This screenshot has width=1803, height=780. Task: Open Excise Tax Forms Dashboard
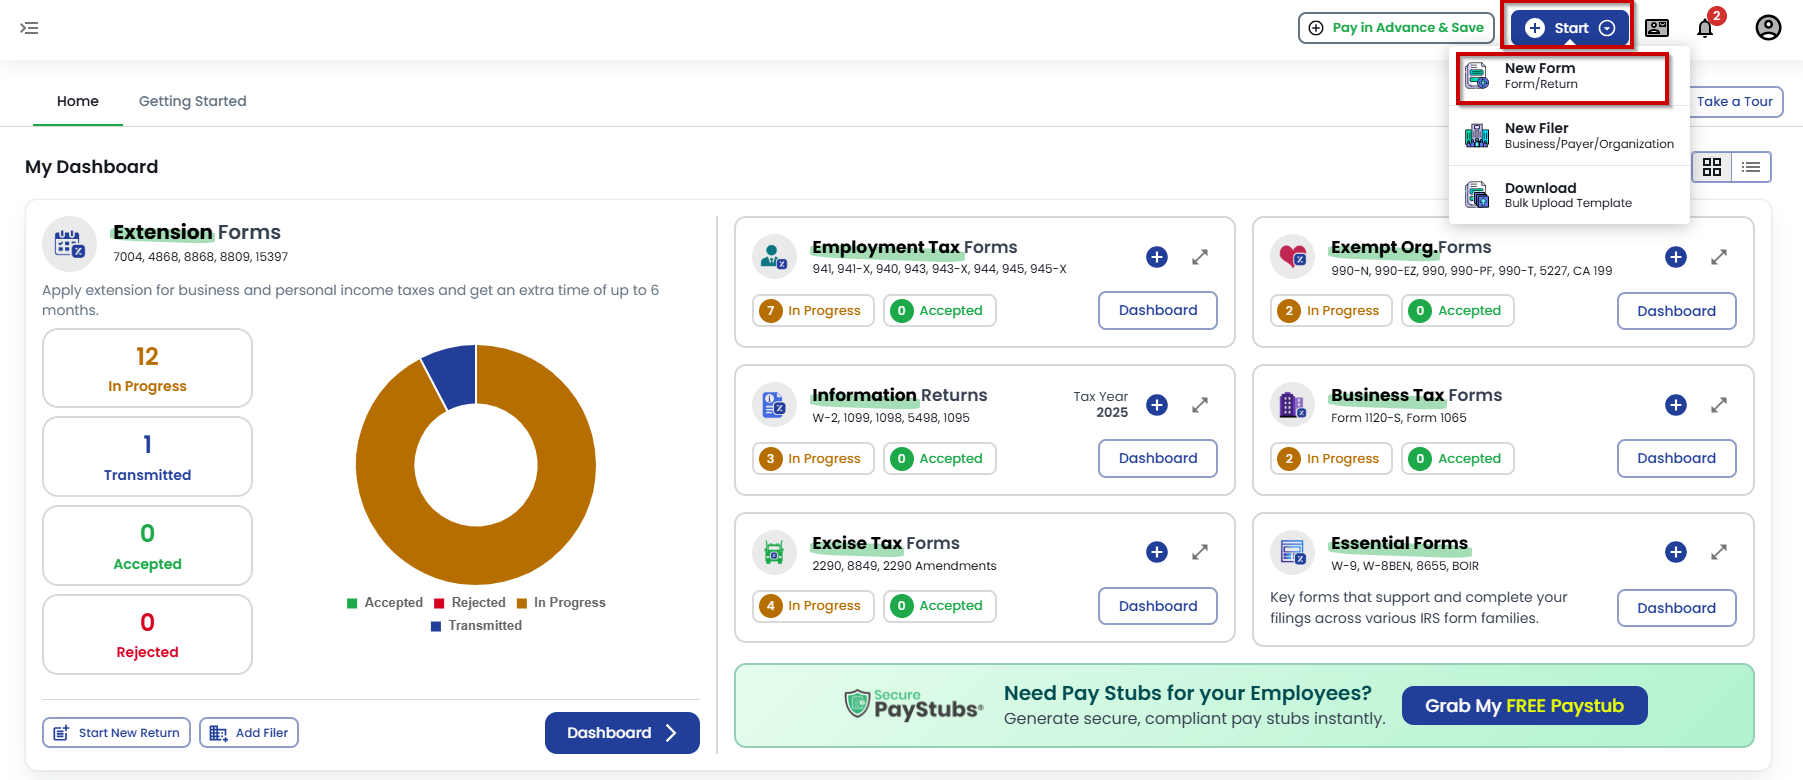click(1158, 606)
